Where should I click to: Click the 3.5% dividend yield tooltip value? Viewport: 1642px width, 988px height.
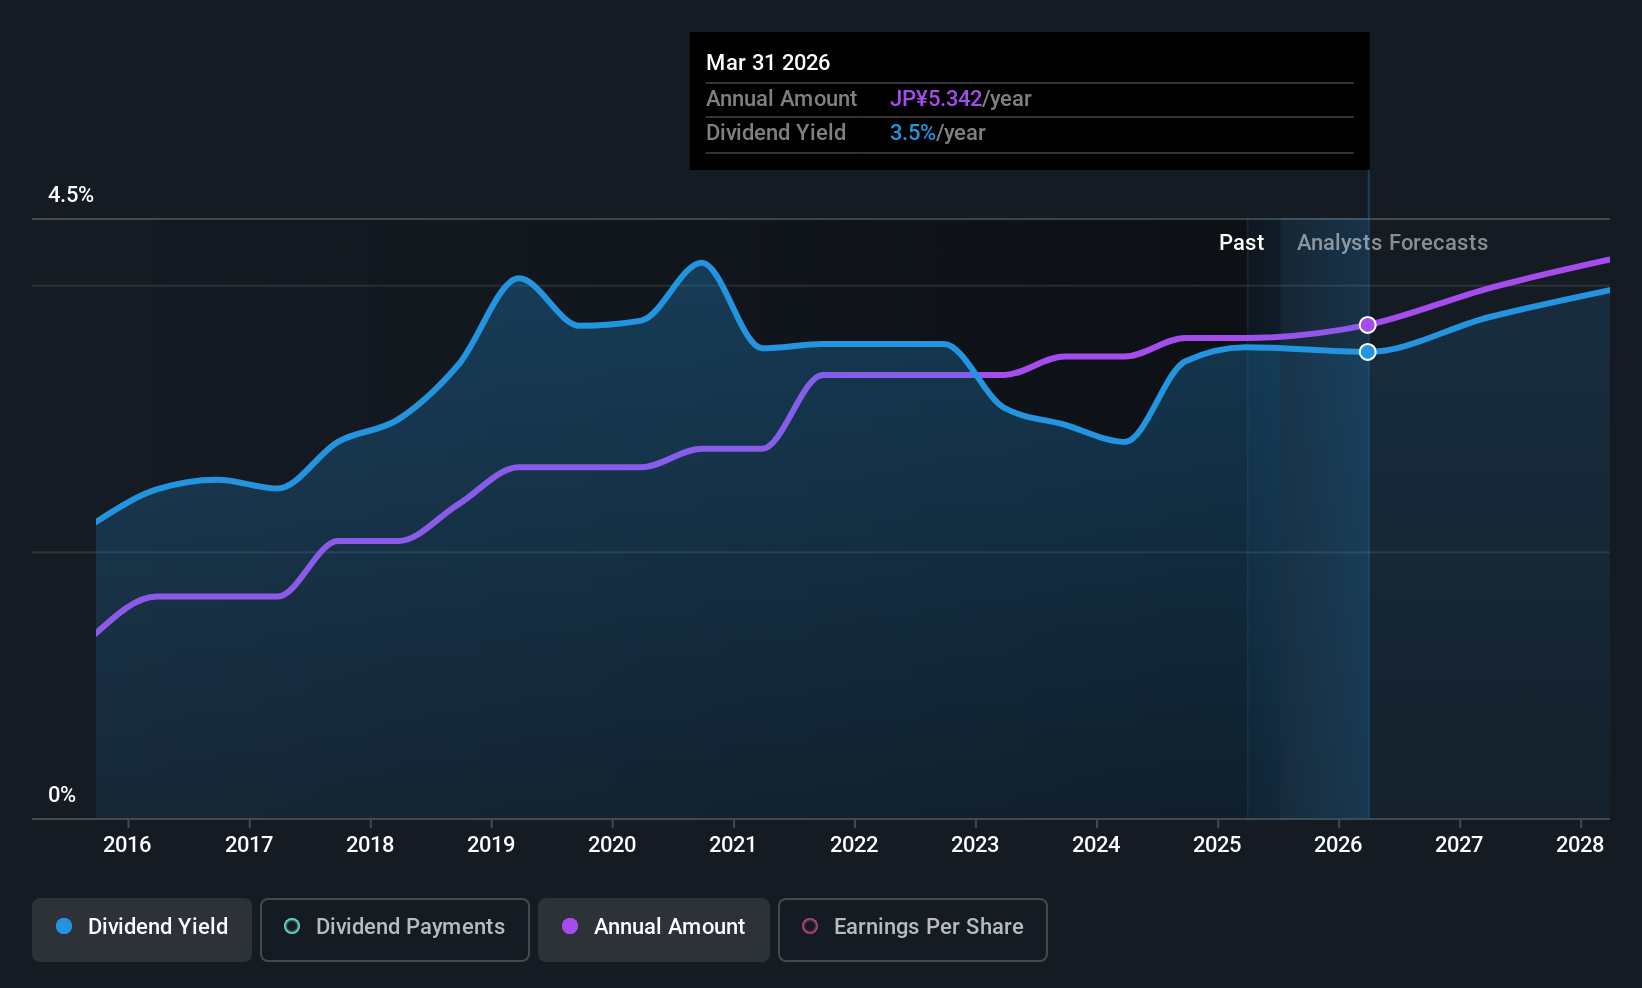tap(913, 133)
